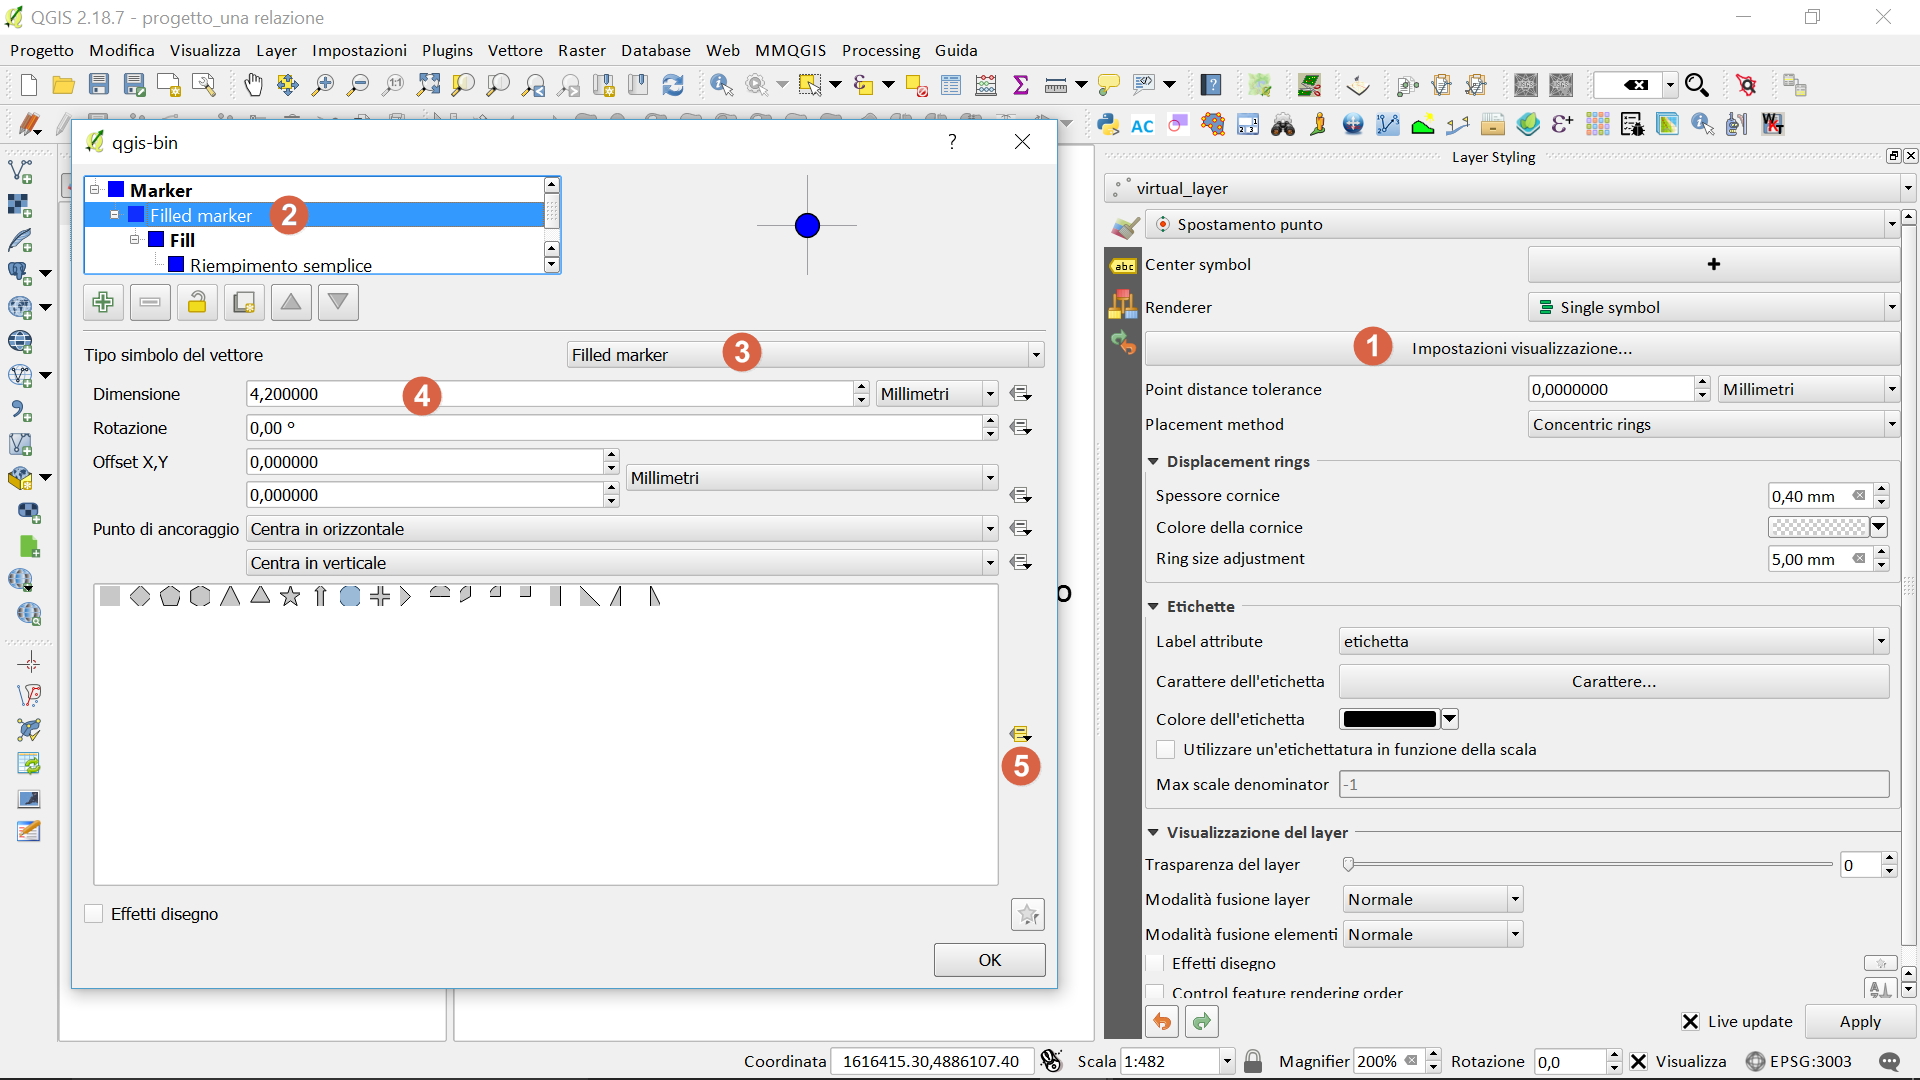Move symbol layer up with triangle button
This screenshot has height=1080, width=1920.
(x=291, y=302)
